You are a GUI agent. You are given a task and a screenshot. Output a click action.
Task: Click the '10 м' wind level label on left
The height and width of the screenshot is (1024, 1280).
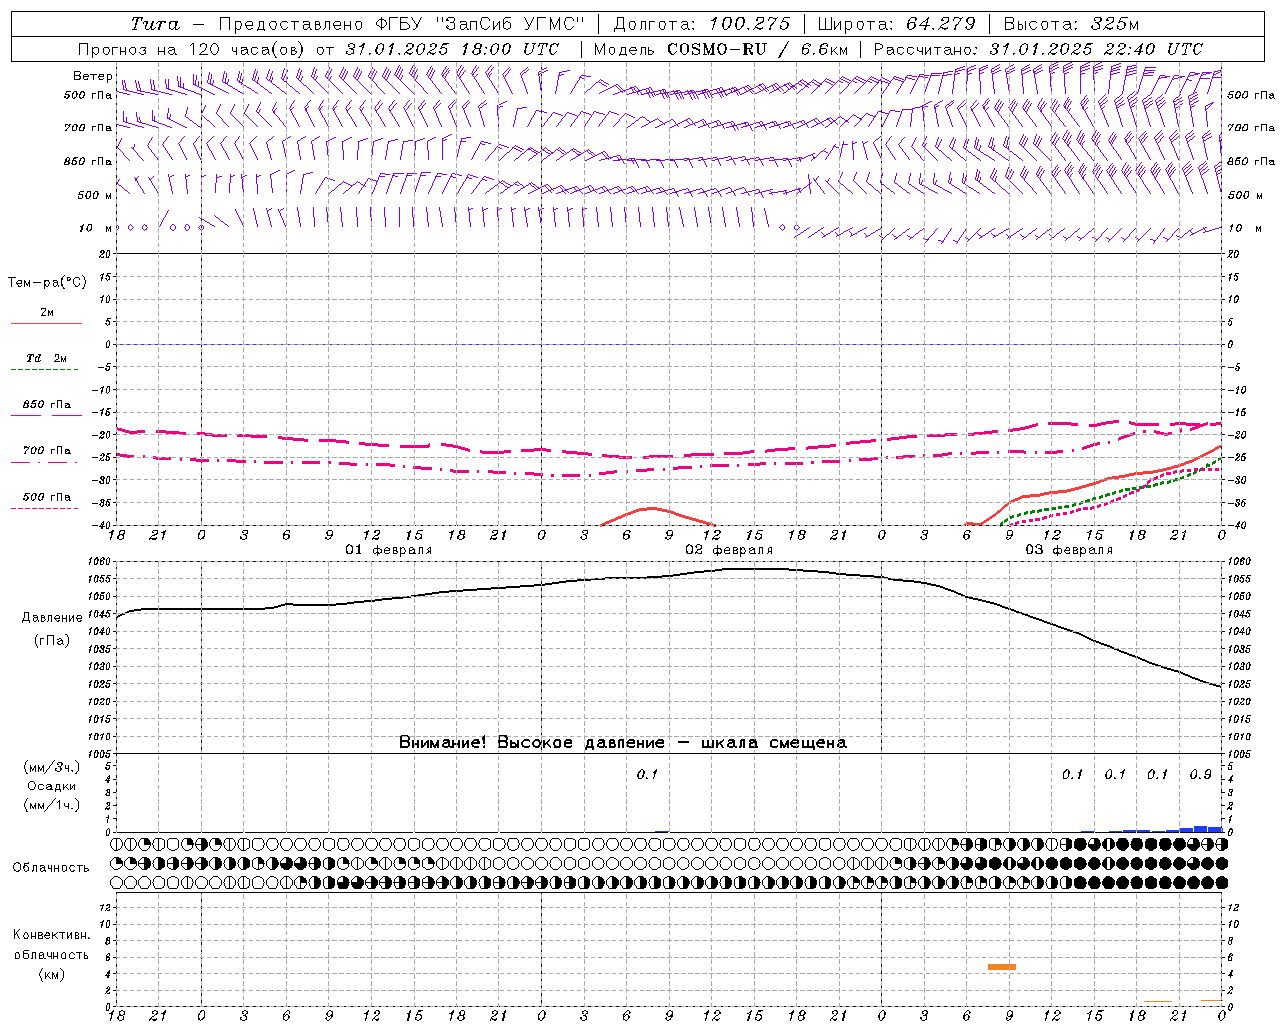[x=94, y=228]
